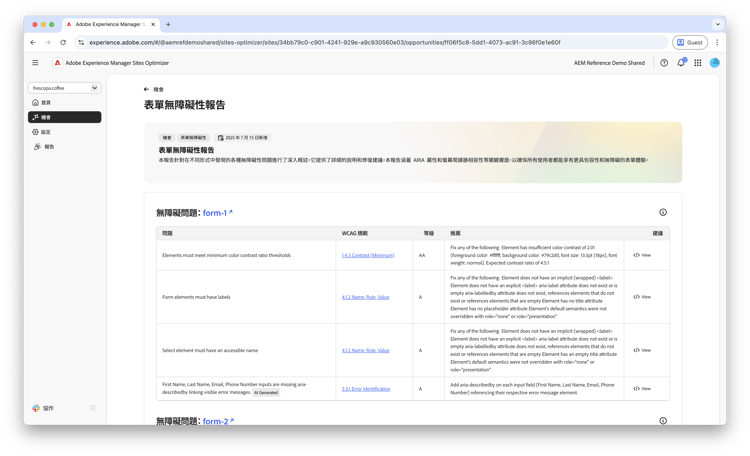Open a new browser tab with plus

(x=168, y=24)
